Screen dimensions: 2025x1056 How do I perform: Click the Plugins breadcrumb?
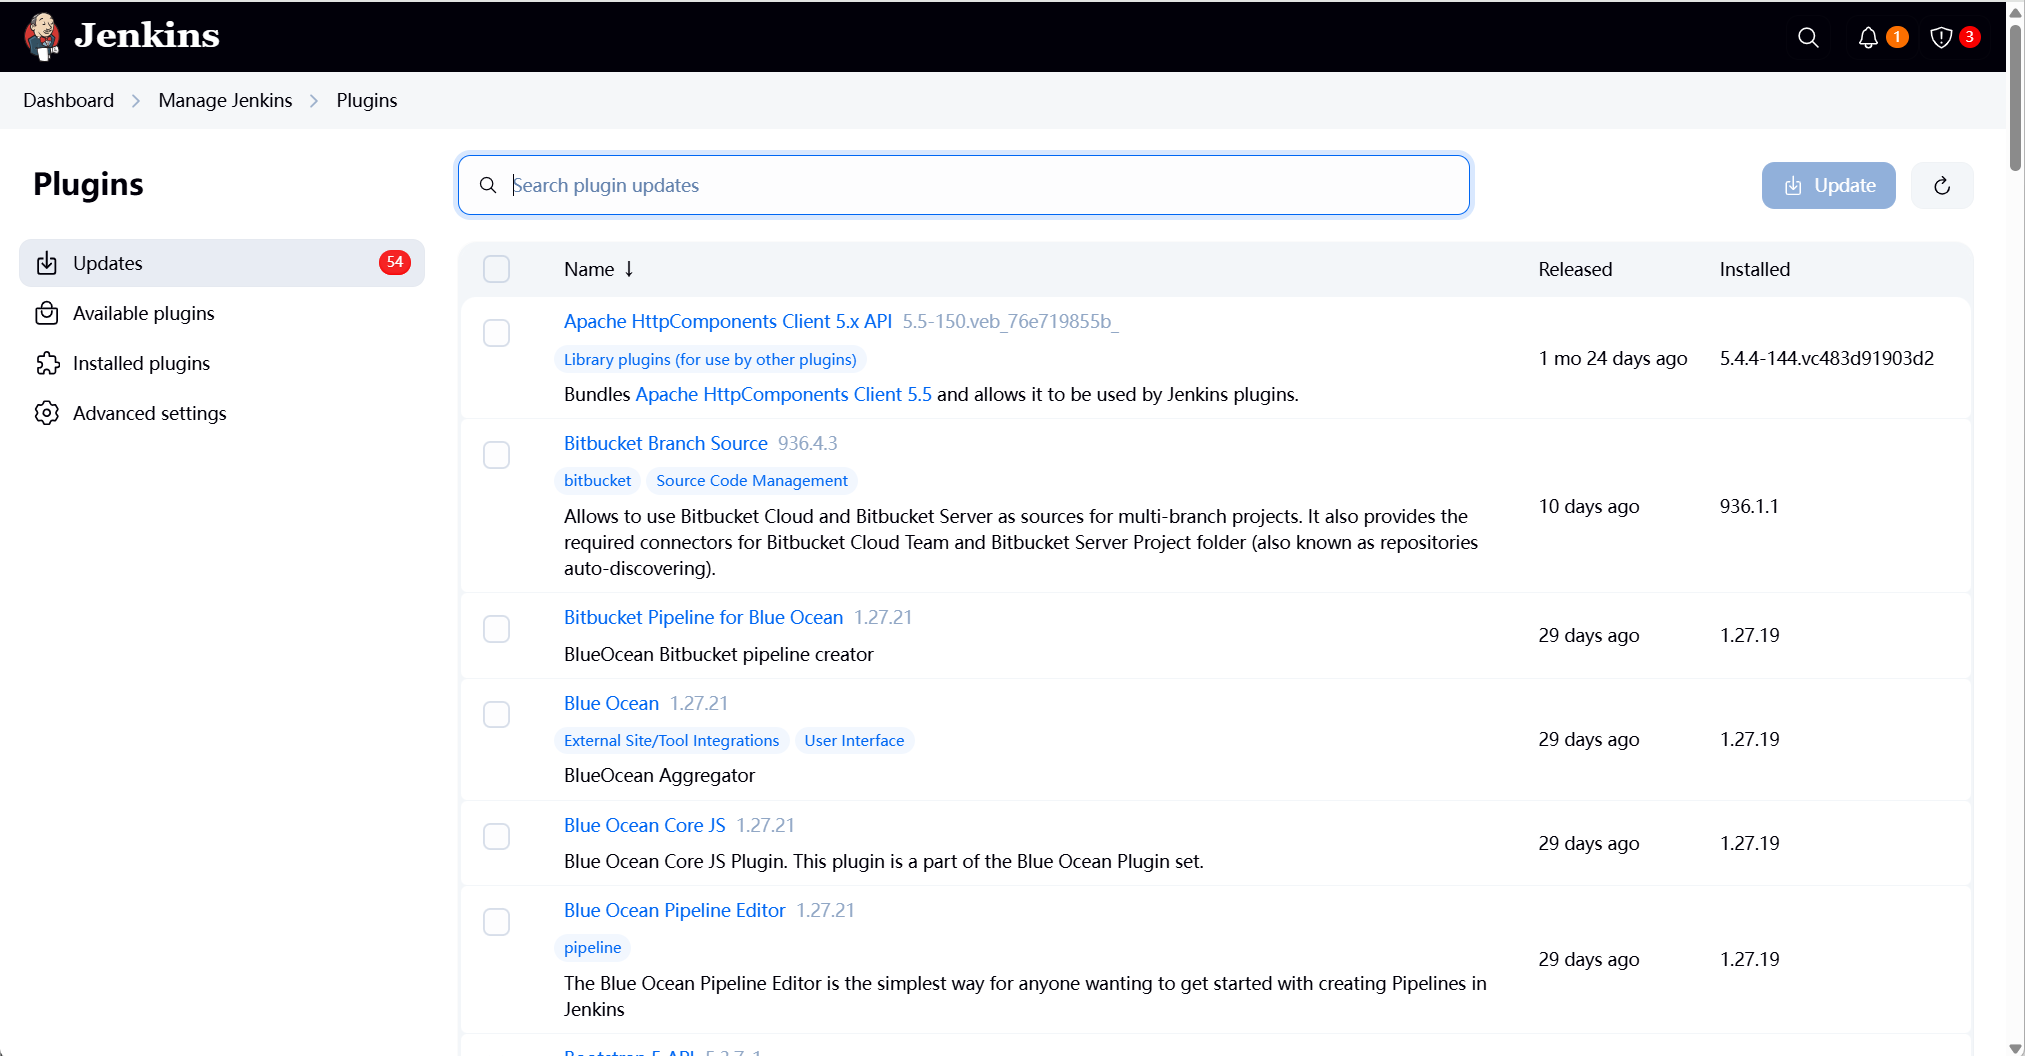[366, 100]
